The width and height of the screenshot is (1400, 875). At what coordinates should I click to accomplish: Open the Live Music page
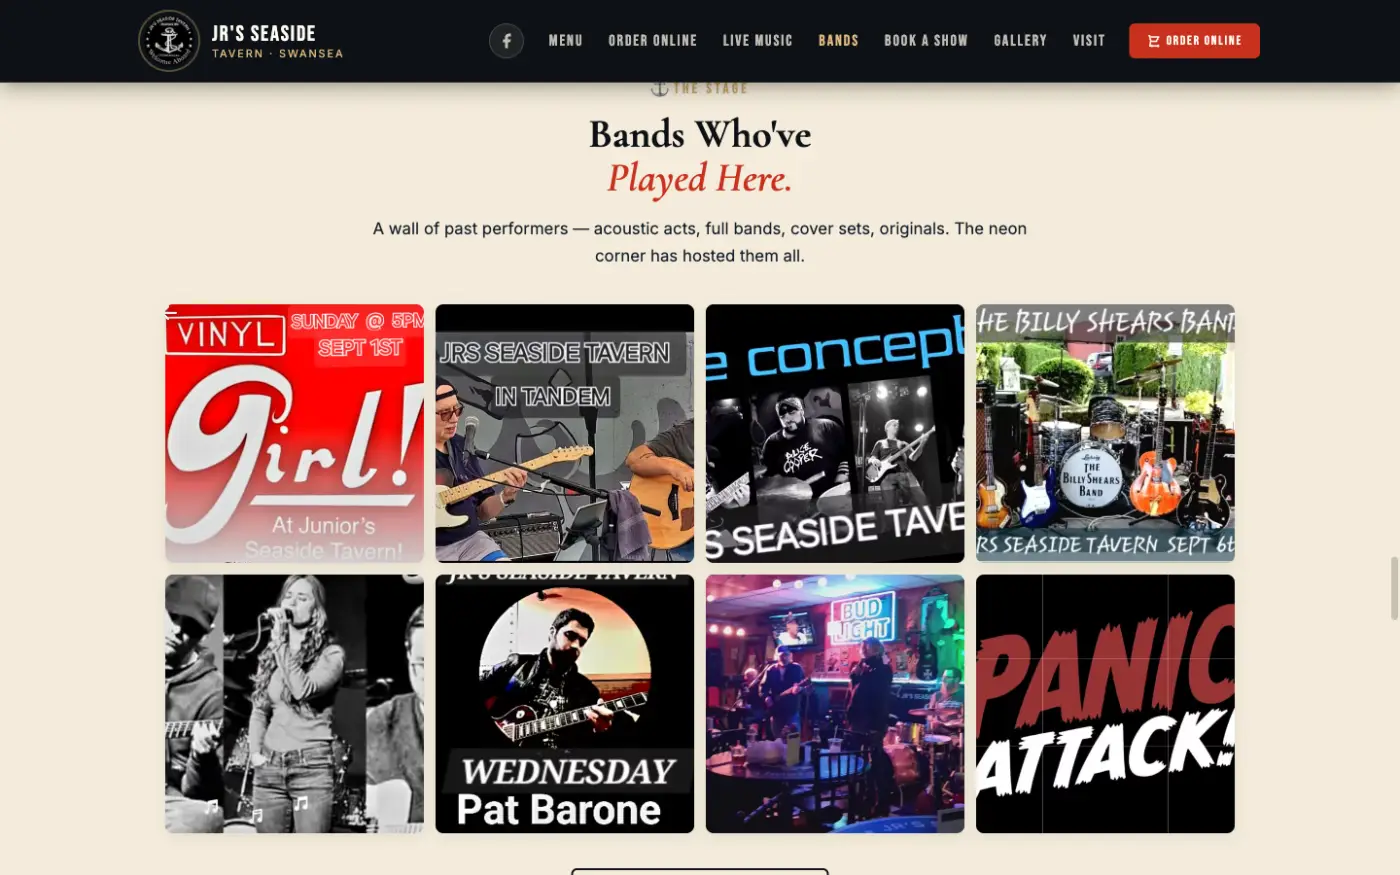click(x=757, y=41)
